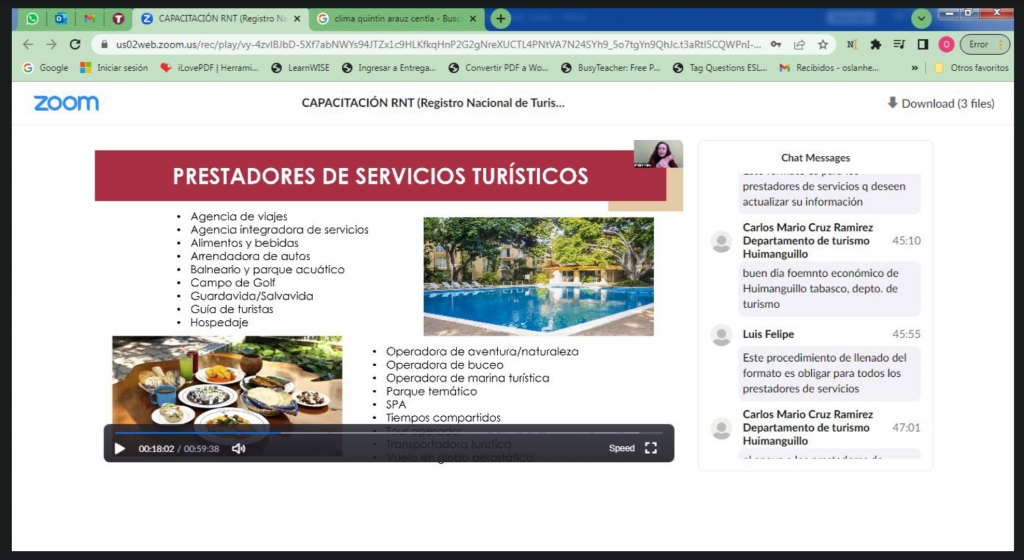Close the CAPACITACIÓN RNT tab

click(x=297, y=19)
